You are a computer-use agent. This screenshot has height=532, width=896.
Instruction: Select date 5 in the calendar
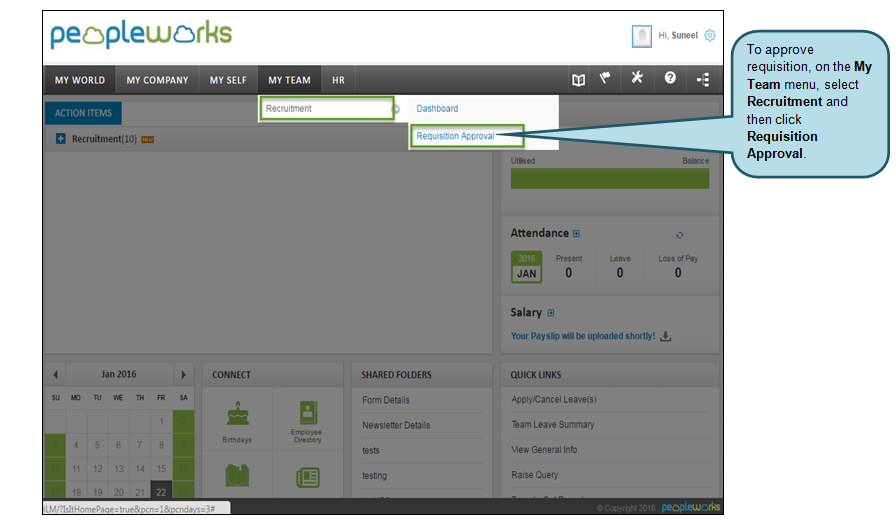click(x=97, y=445)
